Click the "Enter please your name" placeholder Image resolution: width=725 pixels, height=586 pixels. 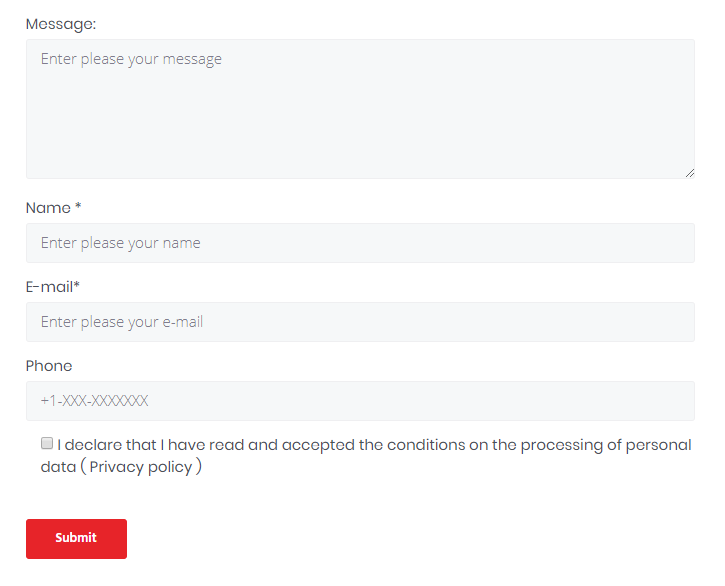pos(120,243)
